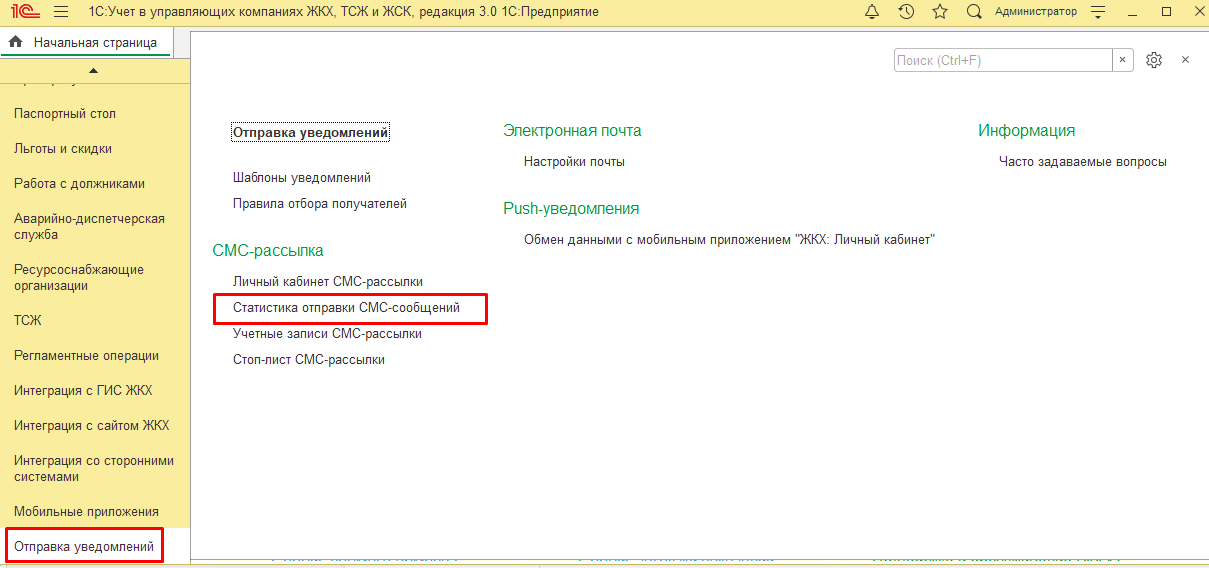This screenshot has width=1209, height=568.
Task: Open favorites star icon
Action: [x=940, y=12]
